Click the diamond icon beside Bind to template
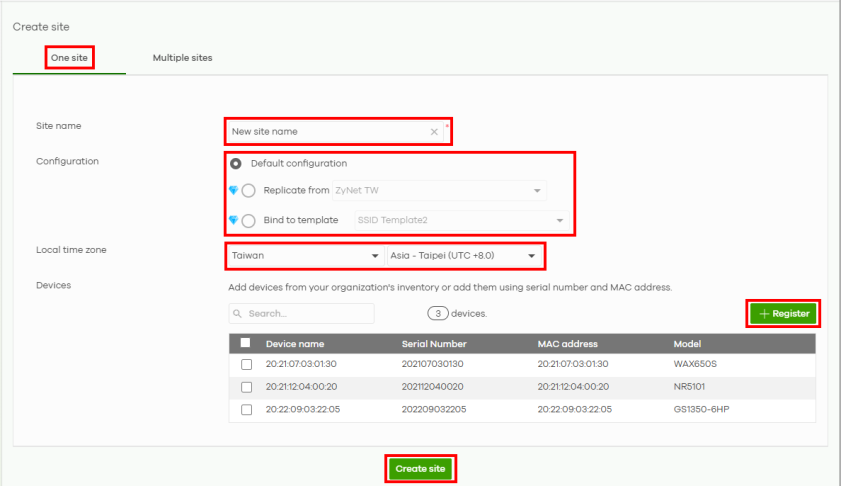This screenshot has height=486, width=841. (x=233, y=220)
